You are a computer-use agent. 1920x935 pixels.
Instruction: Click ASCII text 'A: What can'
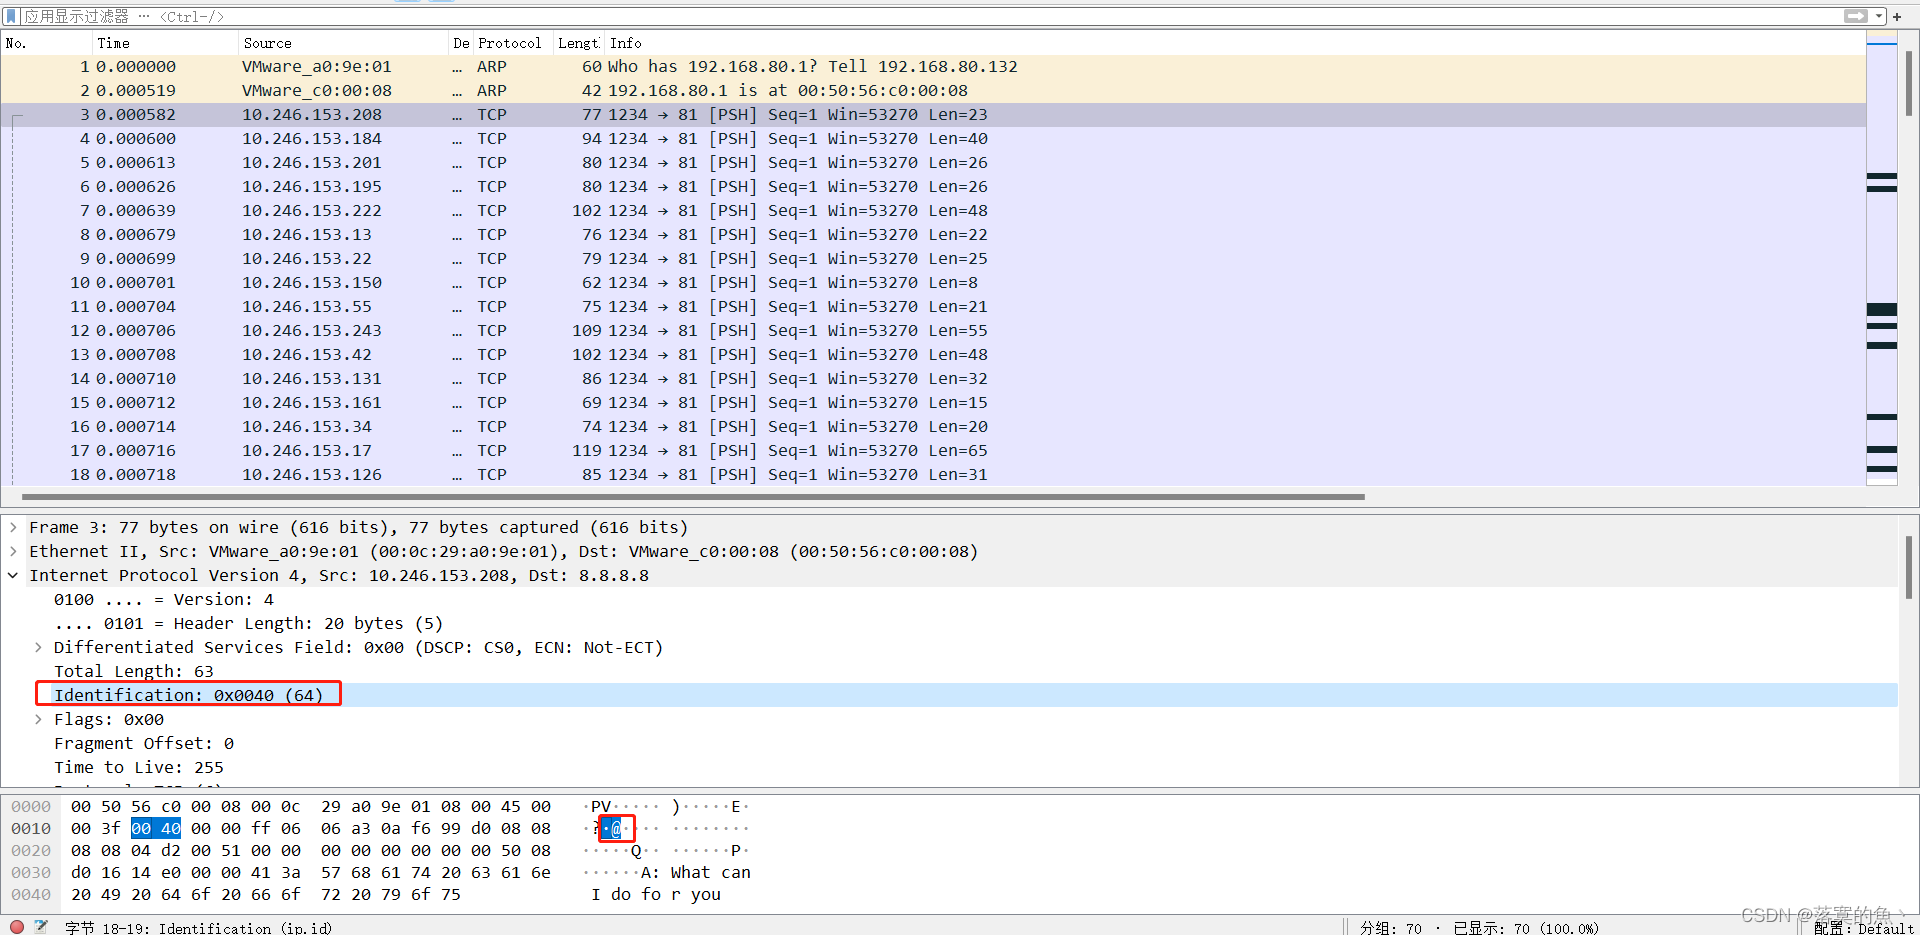pos(696,872)
